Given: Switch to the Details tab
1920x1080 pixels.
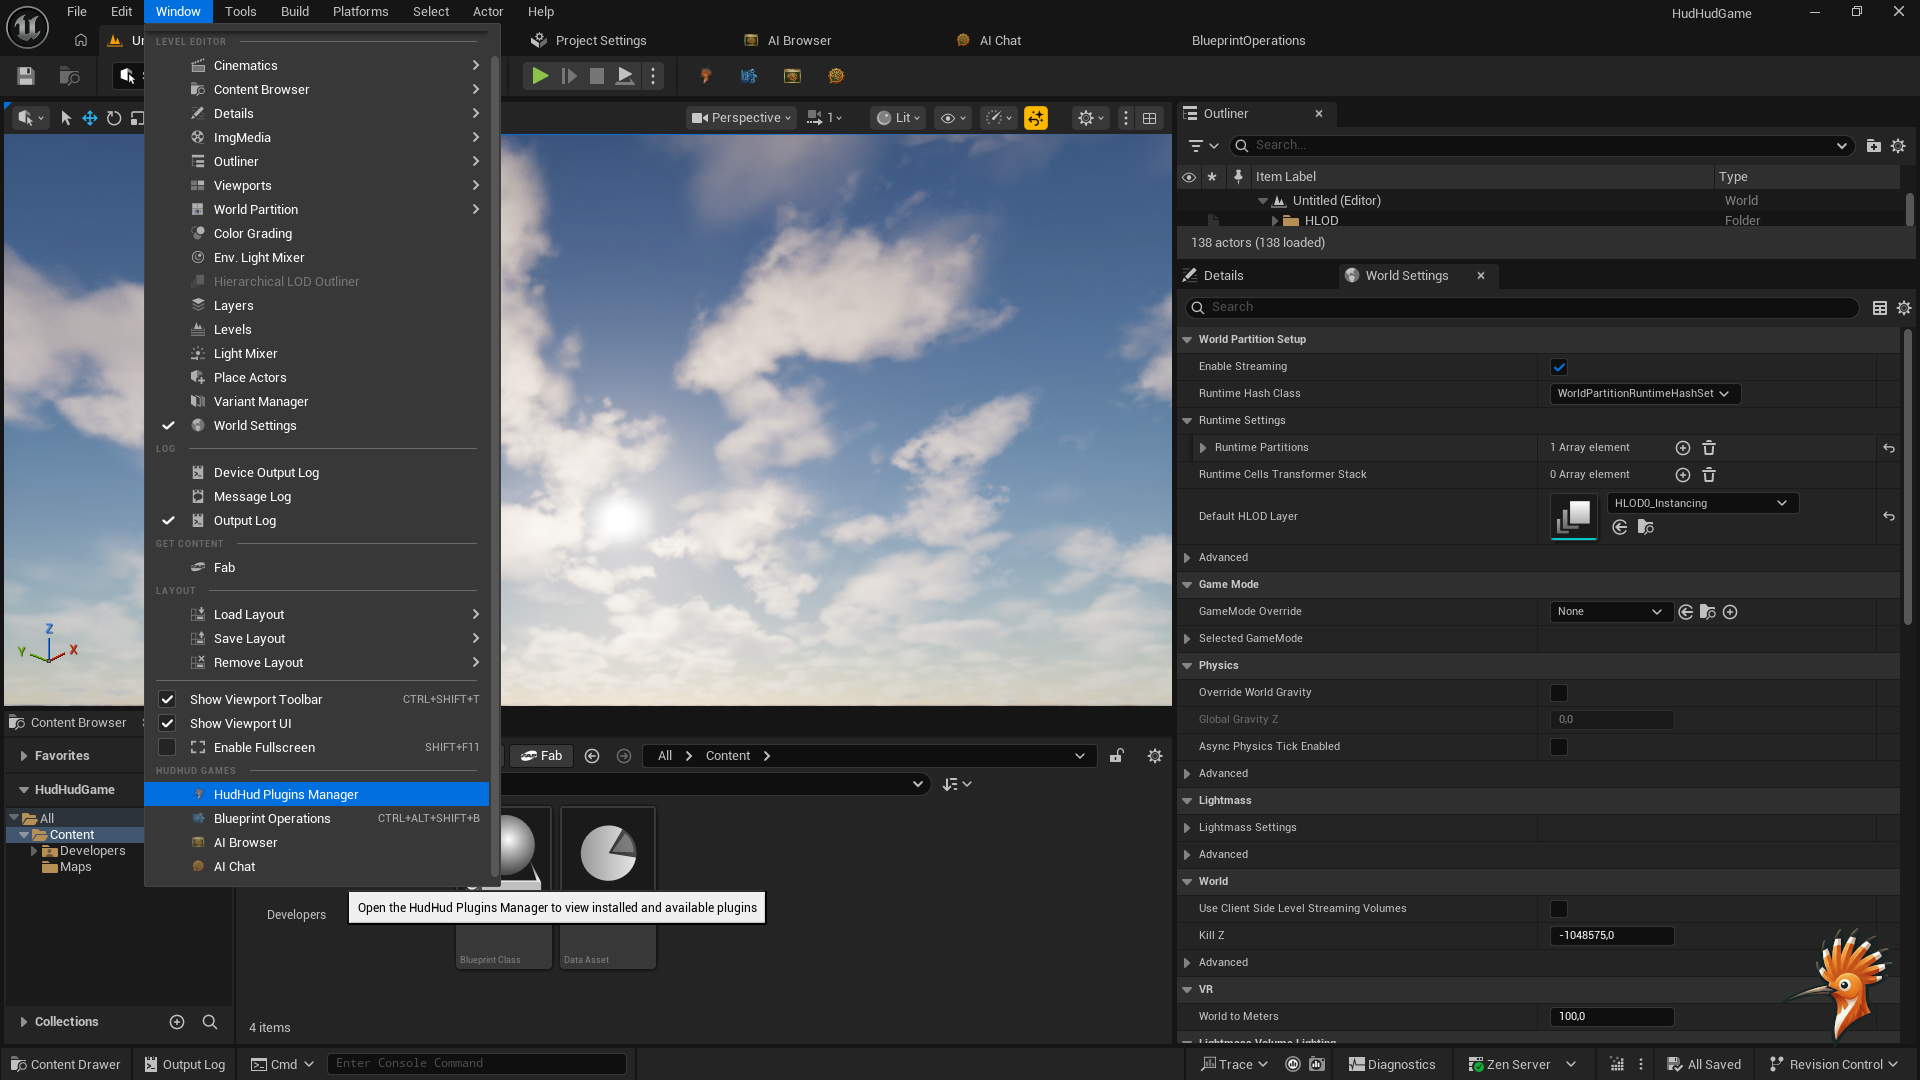Looking at the screenshot, I should [x=1222, y=276].
